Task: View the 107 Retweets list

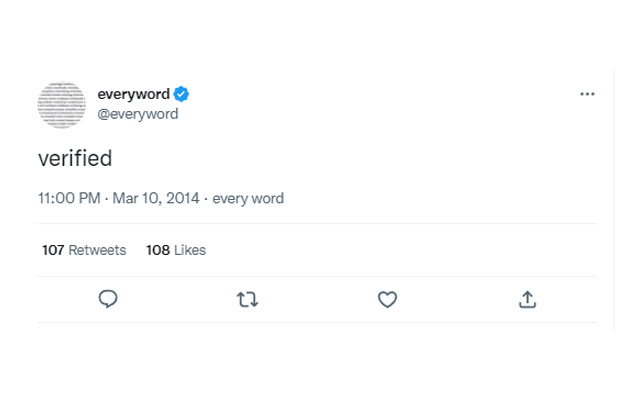Action: (x=84, y=250)
